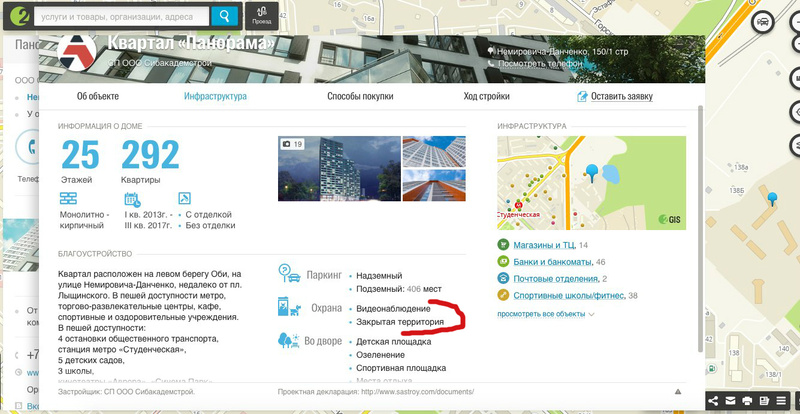The height and width of the screenshot is (414, 800).
Task: Open the lower orange building photo
Action: tap(434, 185)
